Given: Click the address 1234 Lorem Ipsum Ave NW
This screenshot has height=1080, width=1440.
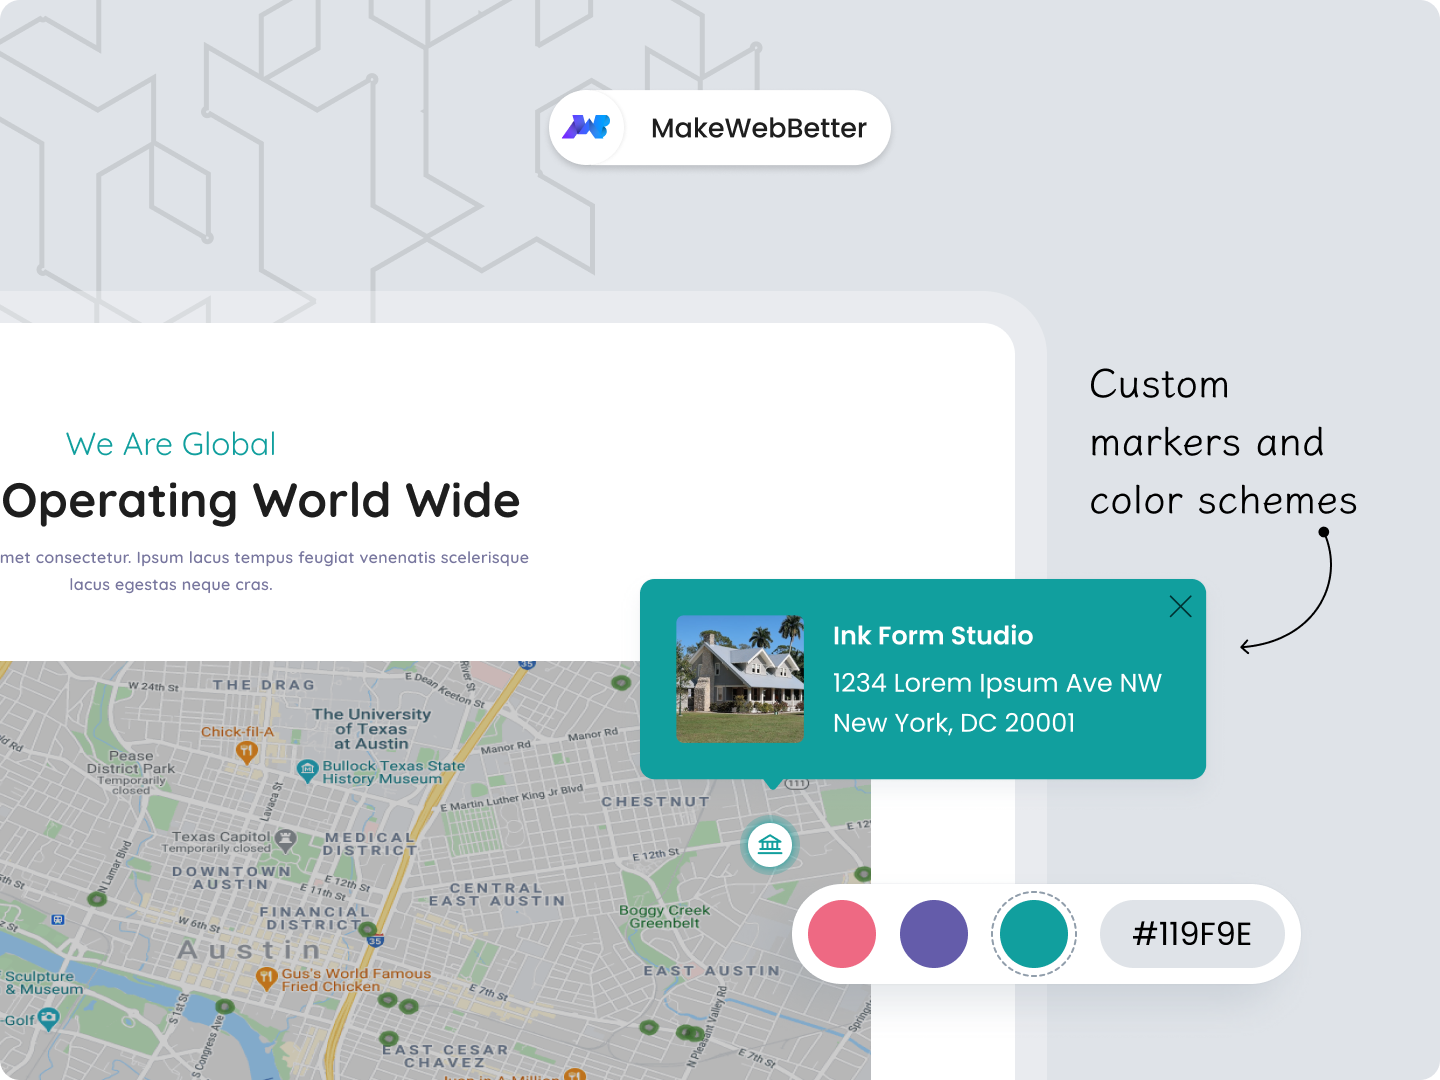Looking at the screenshot, I should point(997,683).
